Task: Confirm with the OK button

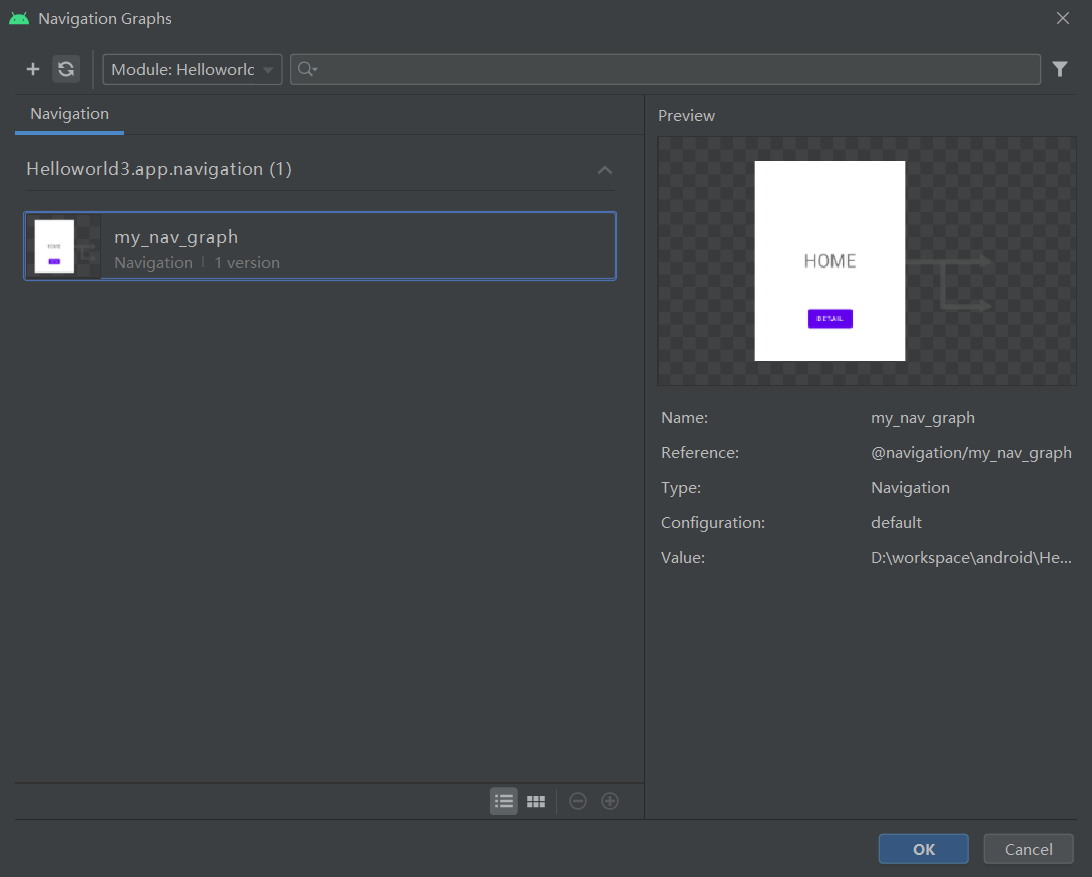Action: click(923, 849)
